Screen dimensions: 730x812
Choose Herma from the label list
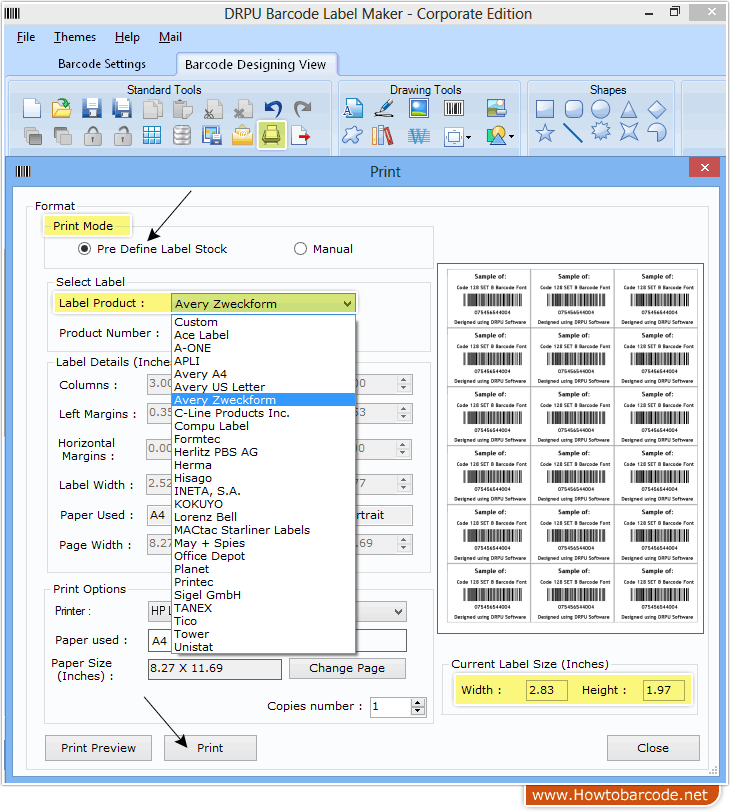point(263,465)
